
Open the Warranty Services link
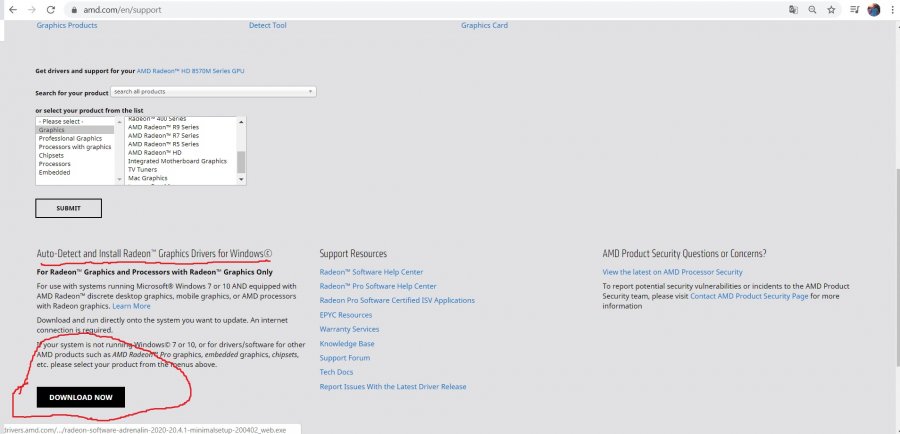pyautogui.click(x=350, y=329)
